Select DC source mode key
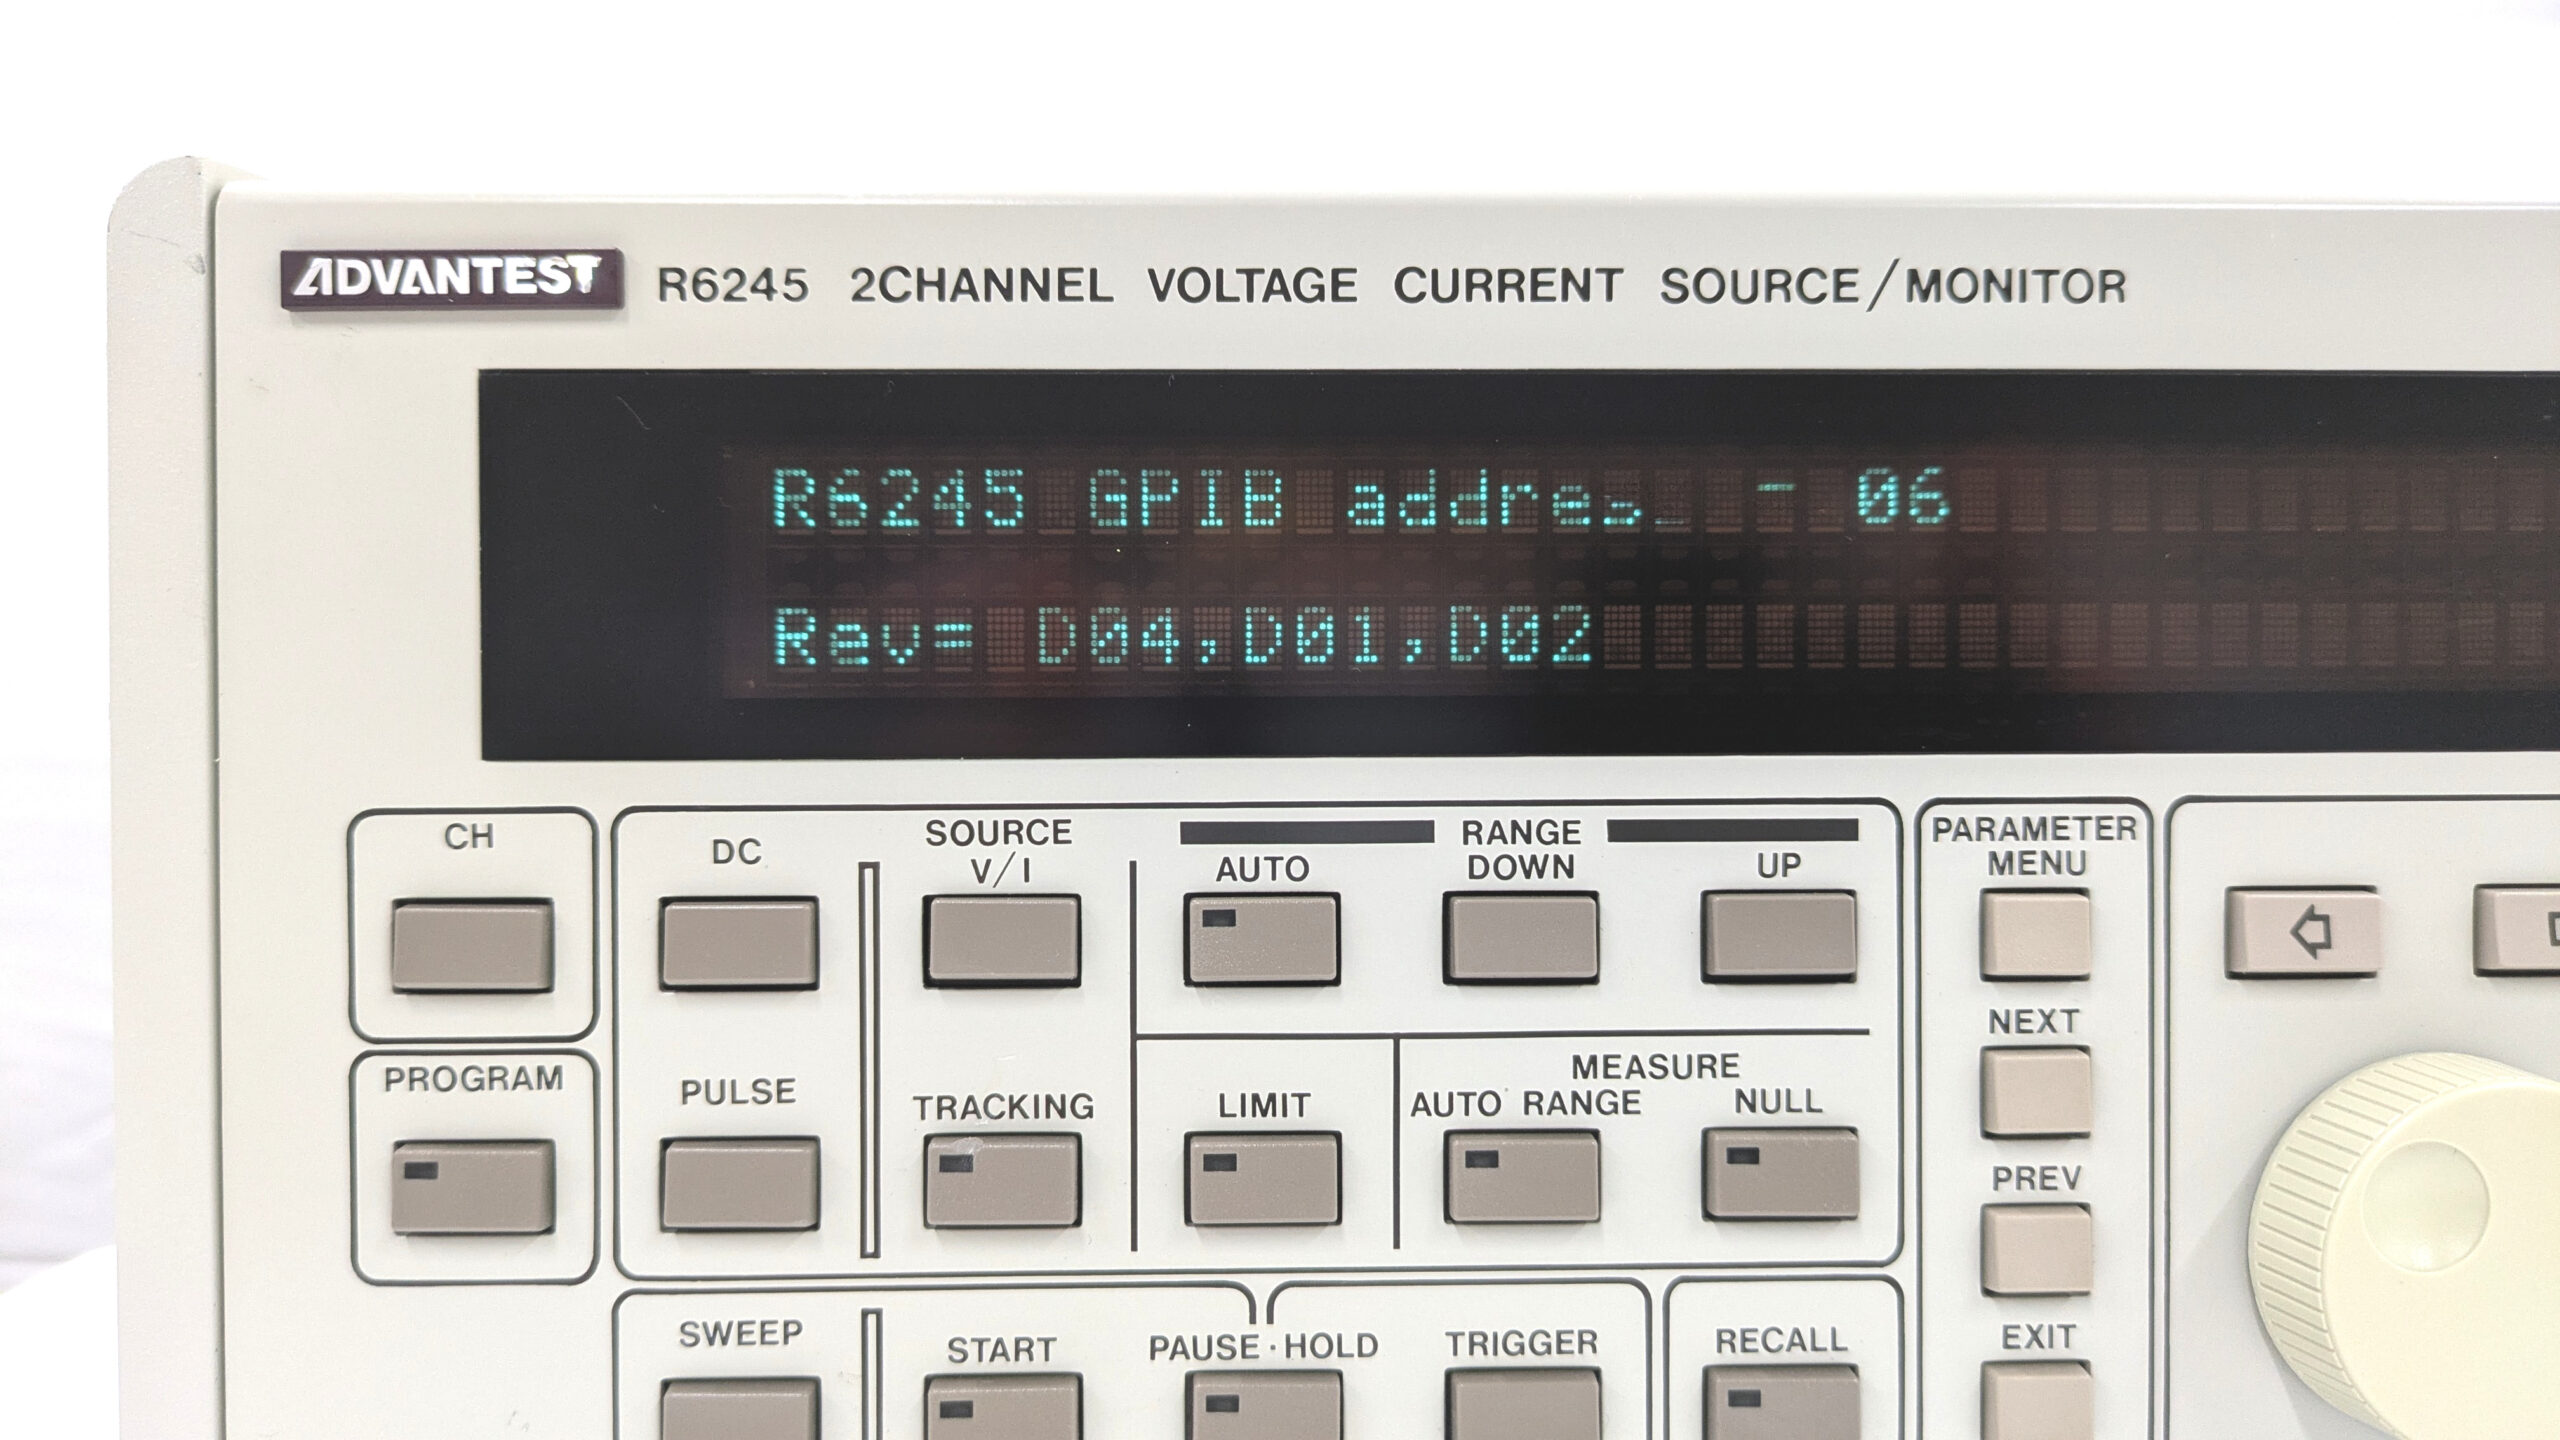 (738, 943)
